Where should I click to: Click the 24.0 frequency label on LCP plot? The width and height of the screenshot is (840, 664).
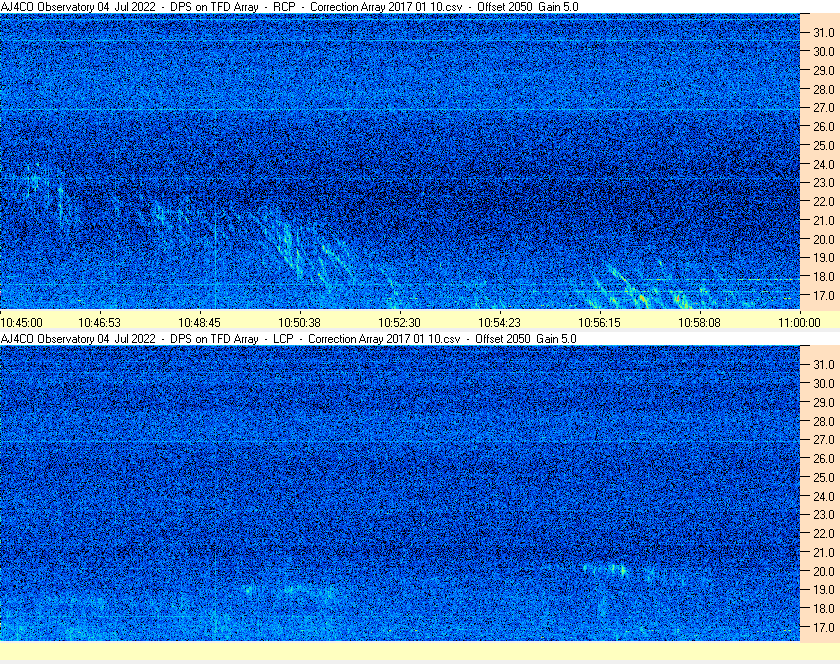pyautogui.click(x=824, y=496)
